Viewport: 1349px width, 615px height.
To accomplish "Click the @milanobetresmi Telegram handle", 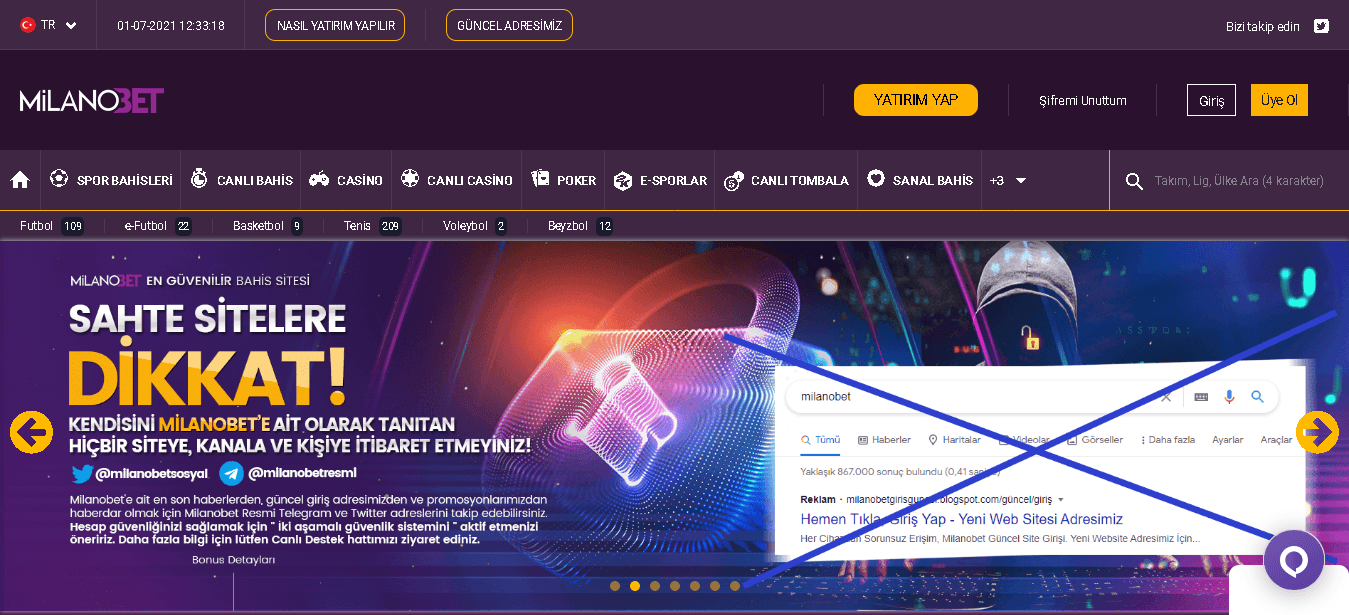I will (x=288, y=473).
